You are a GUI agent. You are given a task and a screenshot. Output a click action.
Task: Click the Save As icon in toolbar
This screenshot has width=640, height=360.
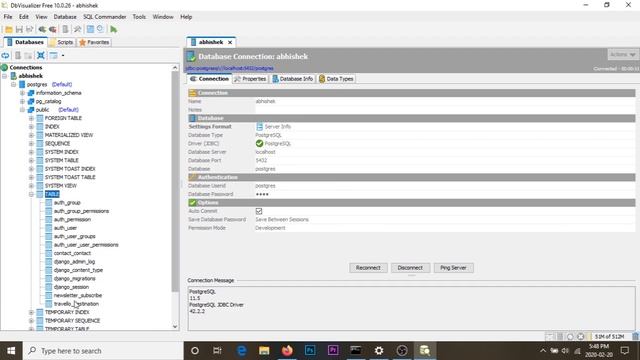[x=29, y=29]
